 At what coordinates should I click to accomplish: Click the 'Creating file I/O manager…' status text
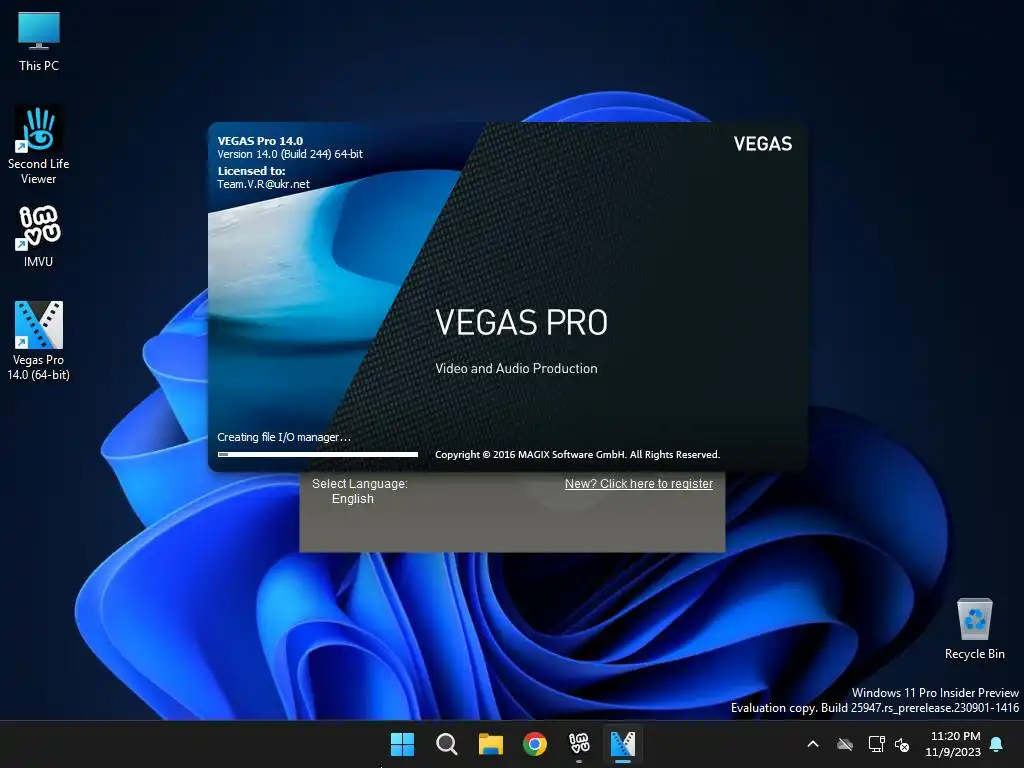[x=284, y=438]
